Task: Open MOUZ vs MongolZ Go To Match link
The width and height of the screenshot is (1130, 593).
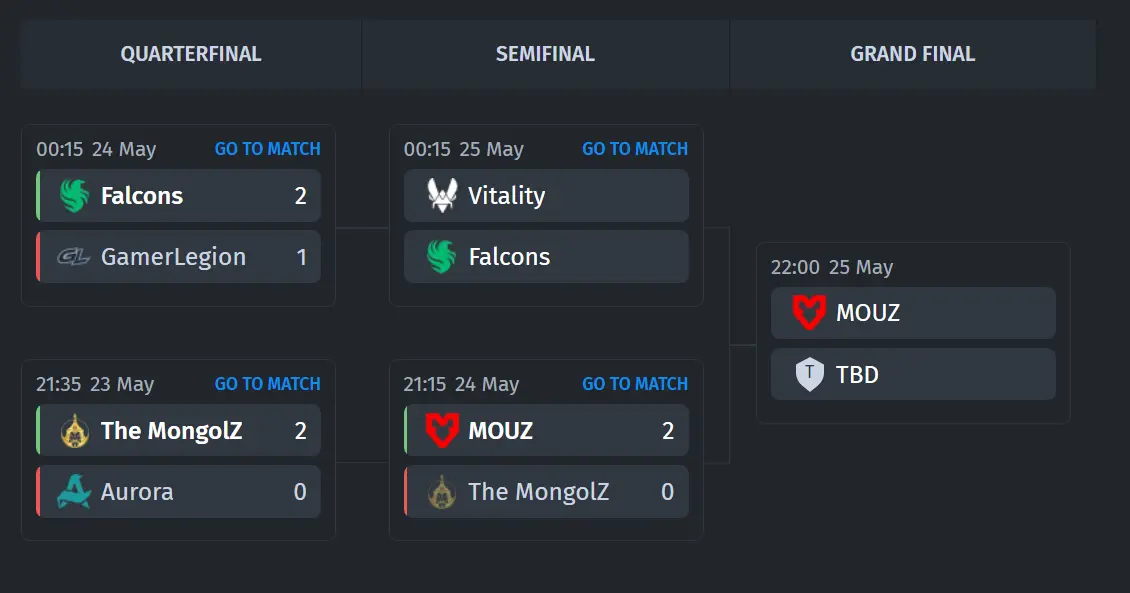Action: [x=635, y=384]
